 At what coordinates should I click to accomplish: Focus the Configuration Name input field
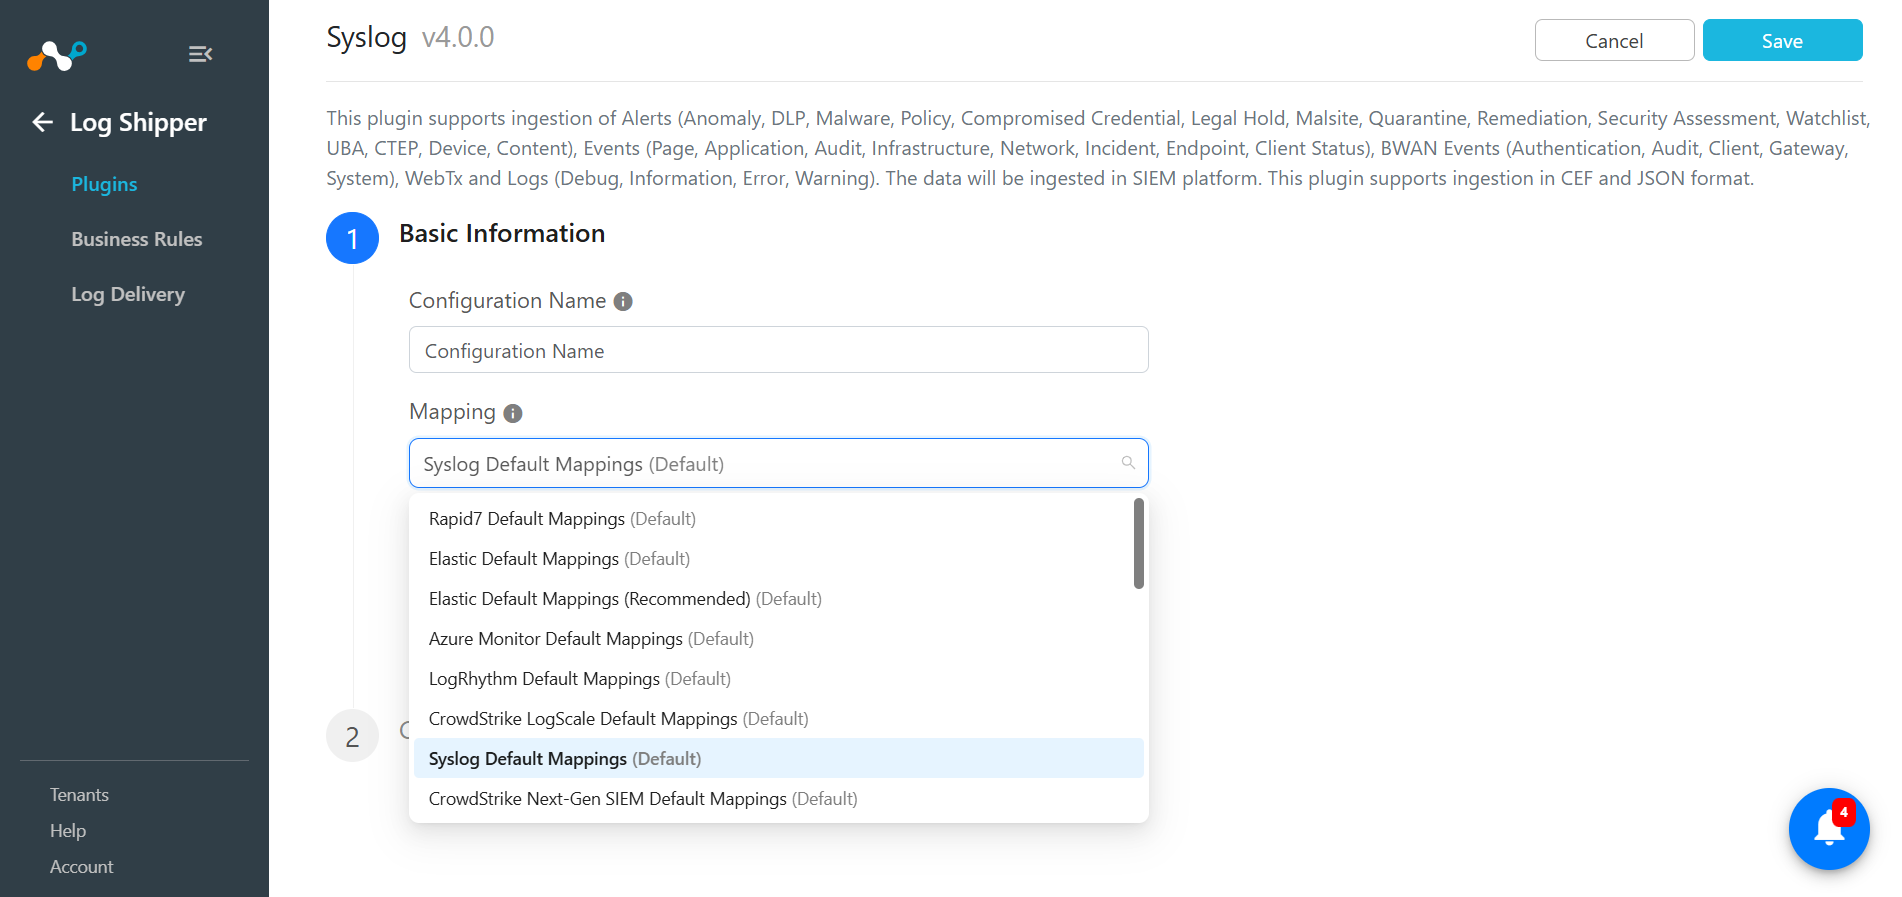pos(778,350)
